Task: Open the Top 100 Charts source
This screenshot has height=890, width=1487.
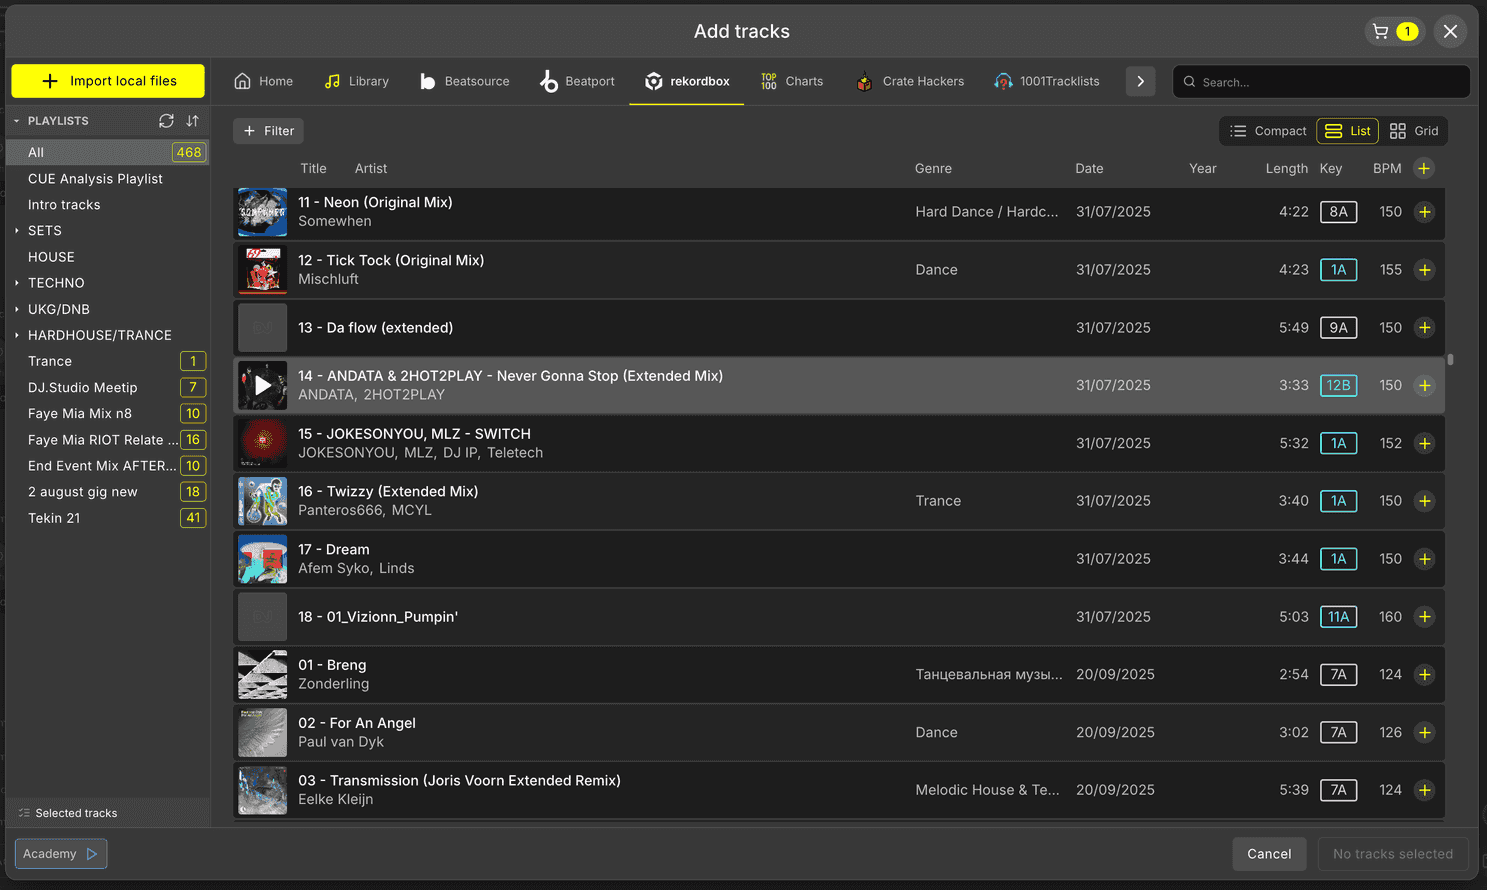Action: pos(791,81)
